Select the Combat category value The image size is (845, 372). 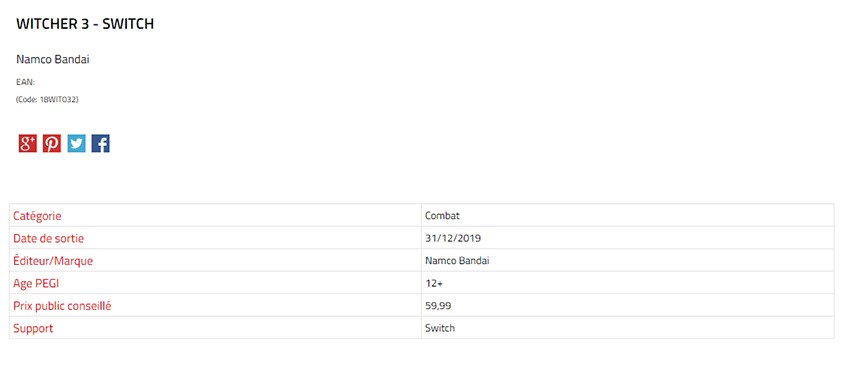(442, 216)
